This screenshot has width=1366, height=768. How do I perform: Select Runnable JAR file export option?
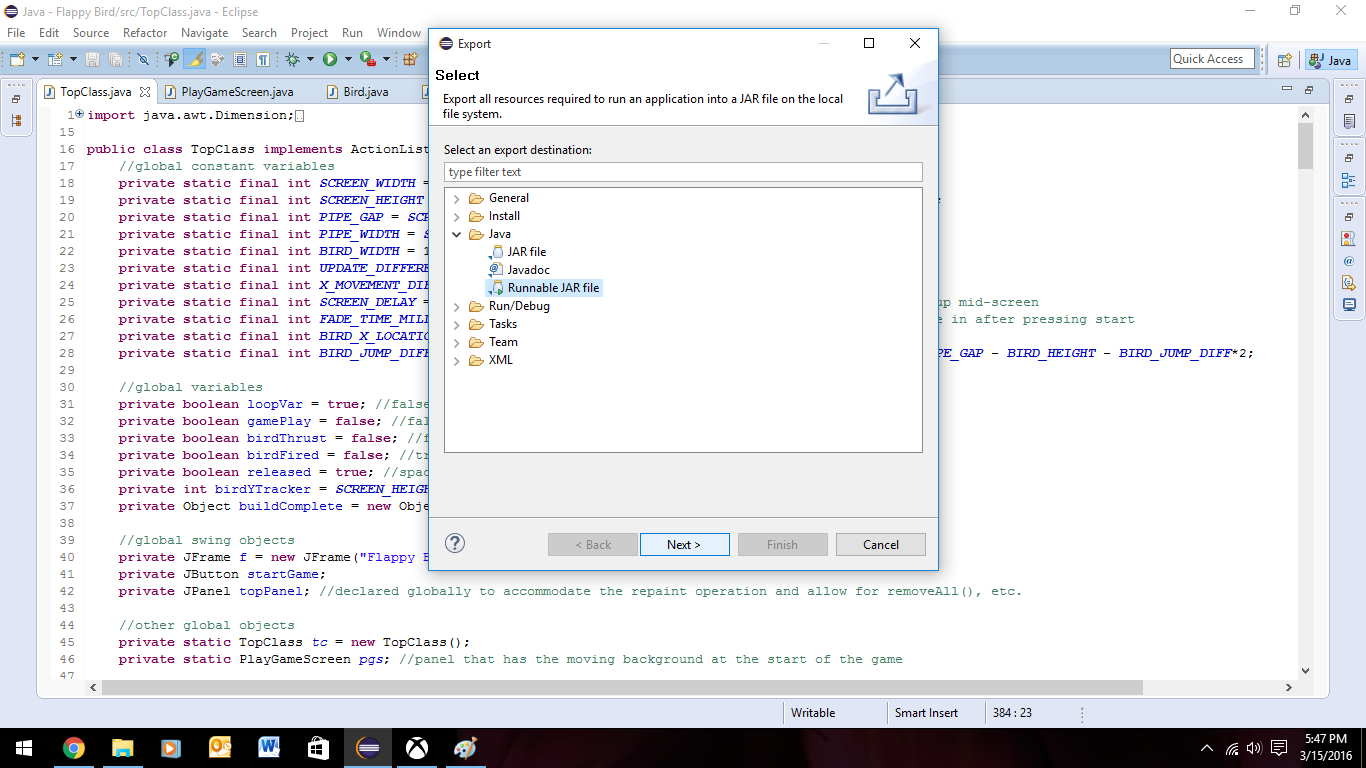click(544, 288)
